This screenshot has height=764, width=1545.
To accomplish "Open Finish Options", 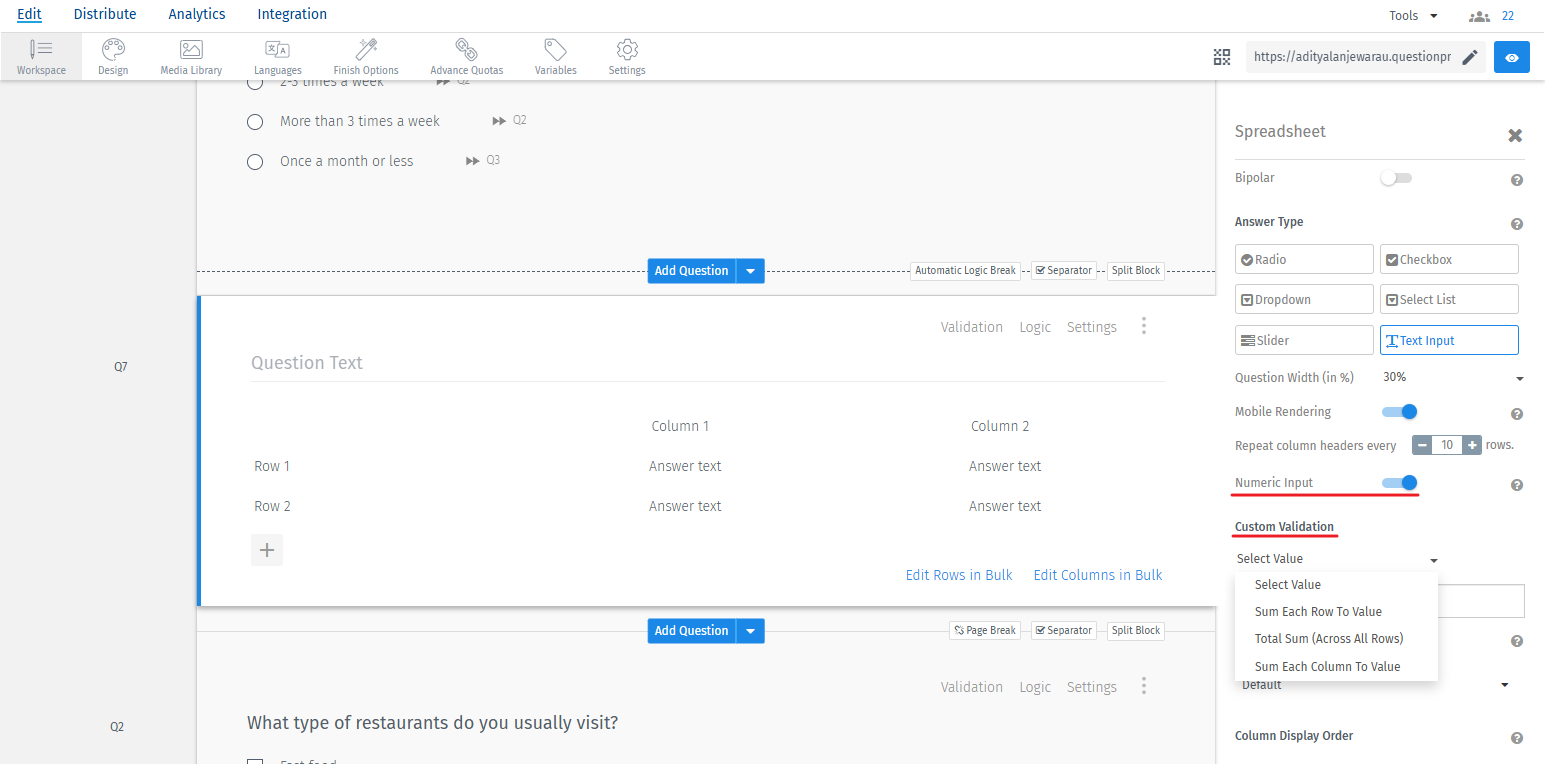I will pyautogui.click(x=365, y=57).
